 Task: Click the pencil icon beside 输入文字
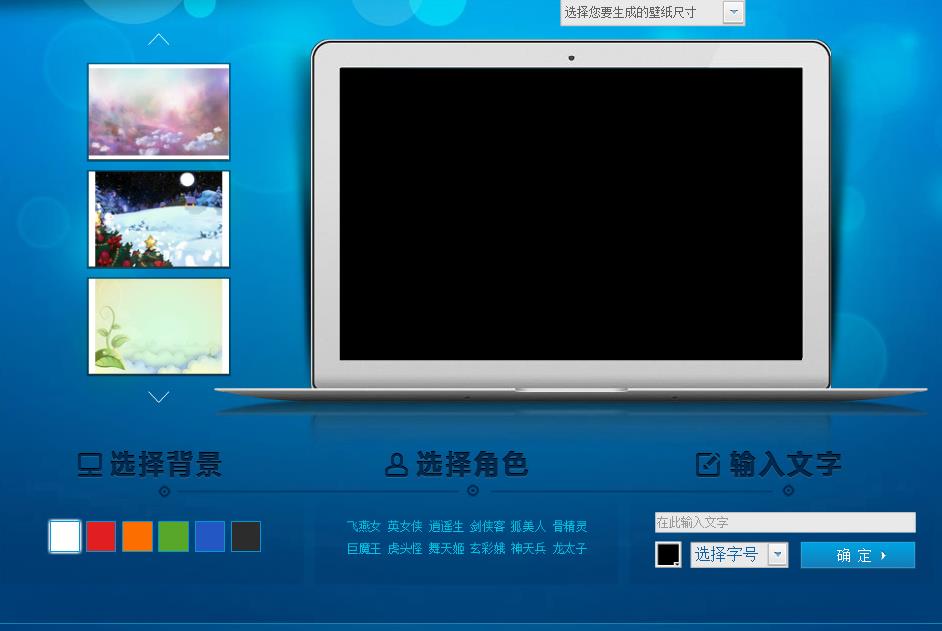[709, 464]
